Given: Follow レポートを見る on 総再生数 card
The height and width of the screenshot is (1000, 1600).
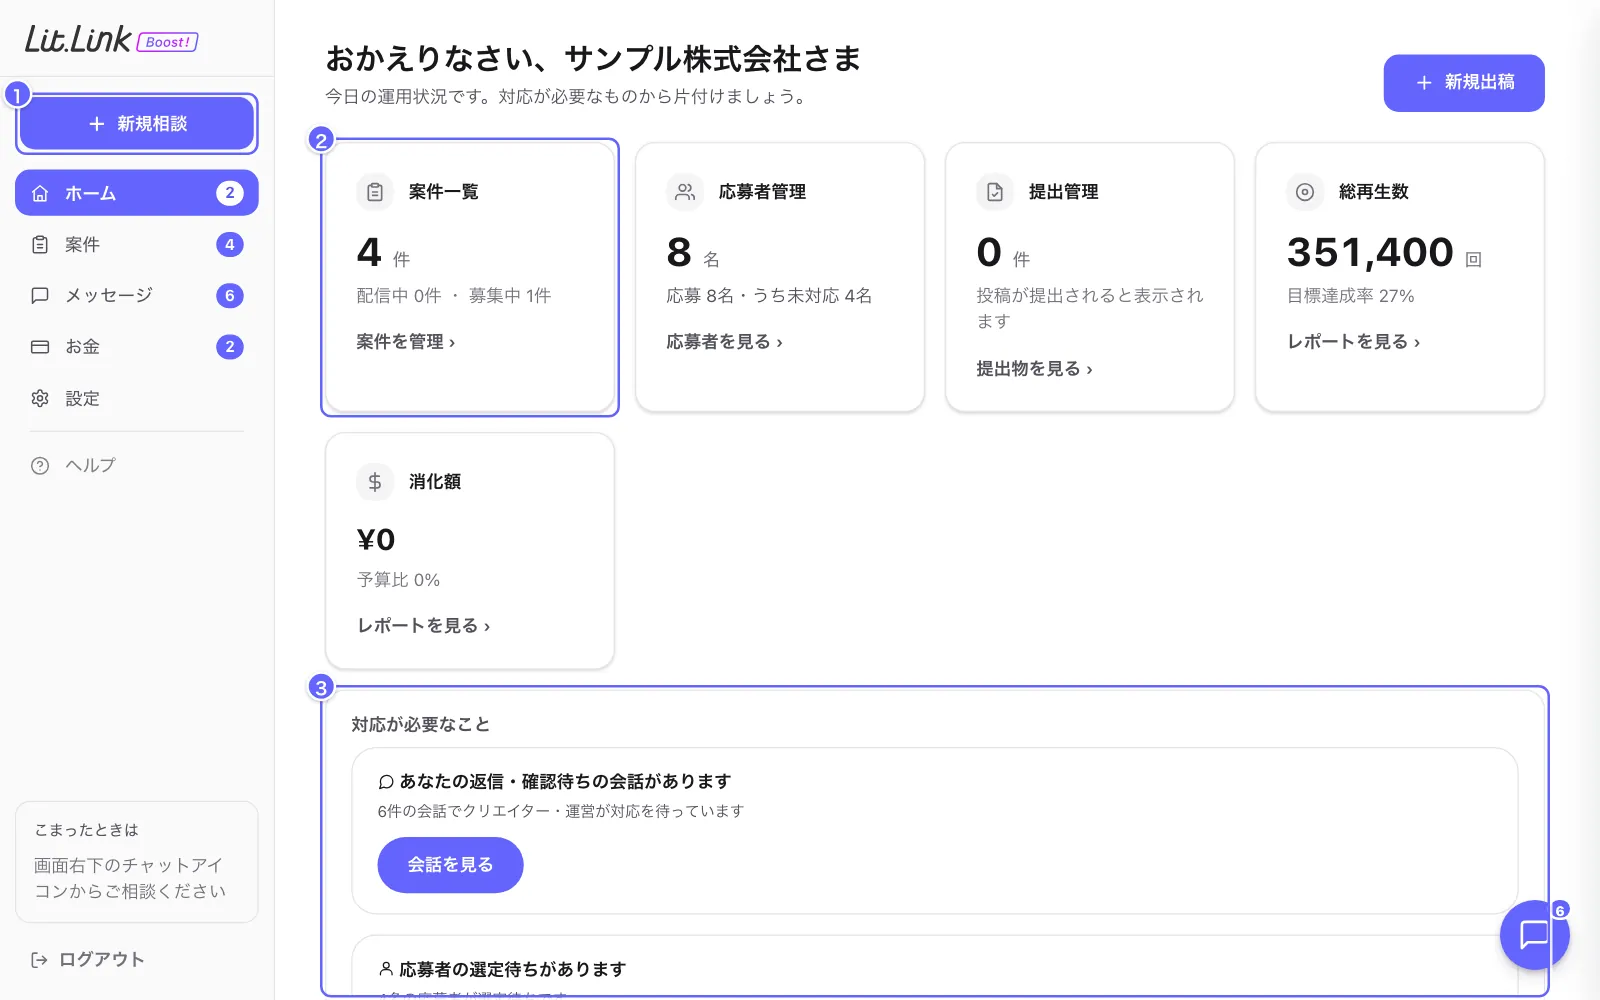Looking at the screenshot, I should pyautogui.click(x=1354, y=342).
